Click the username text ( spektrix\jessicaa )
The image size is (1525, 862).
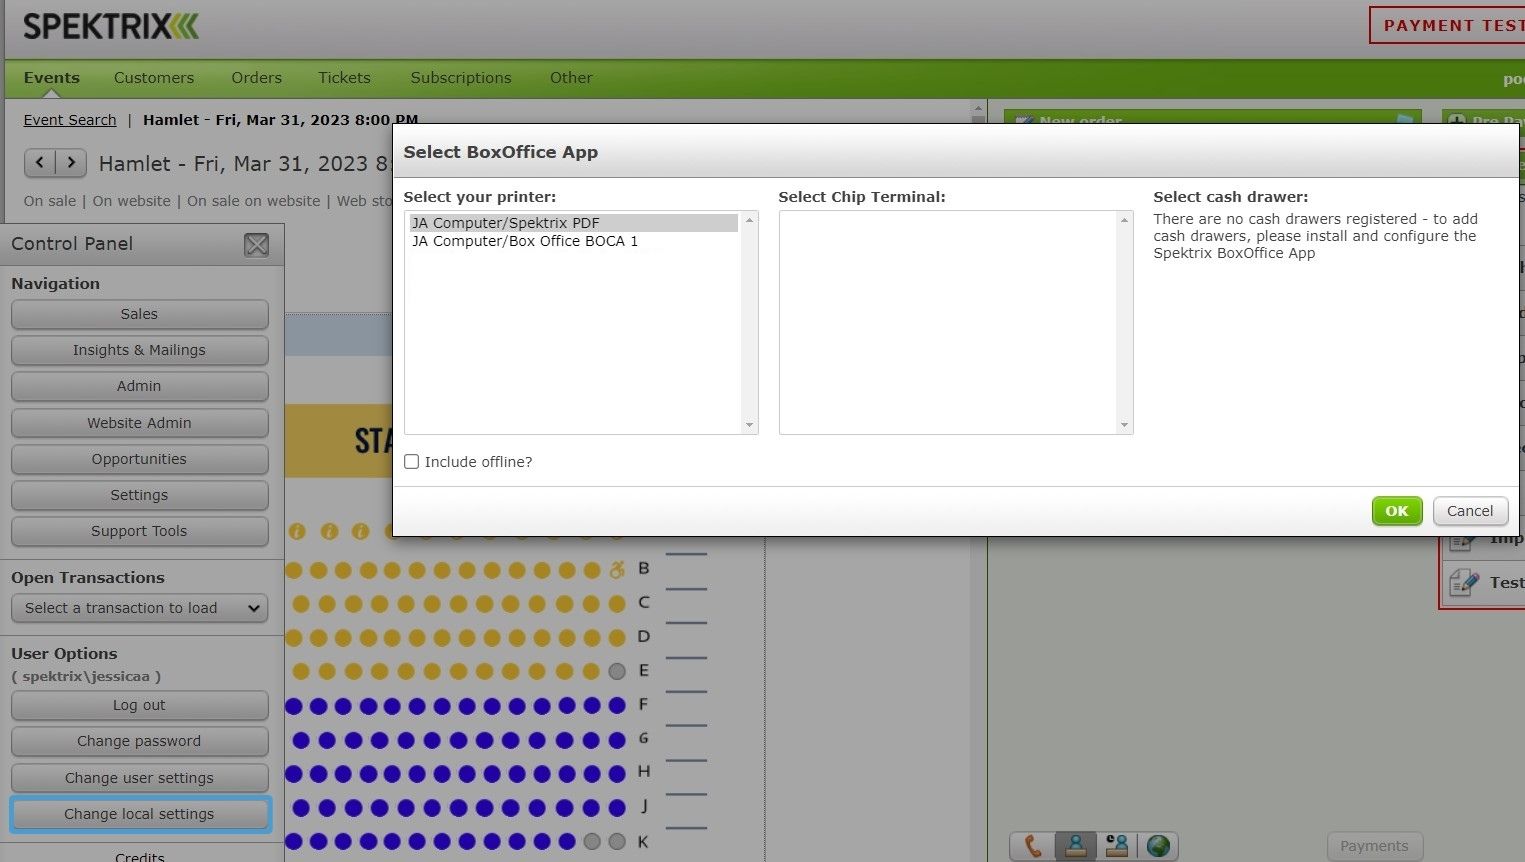tap(86, 676)
